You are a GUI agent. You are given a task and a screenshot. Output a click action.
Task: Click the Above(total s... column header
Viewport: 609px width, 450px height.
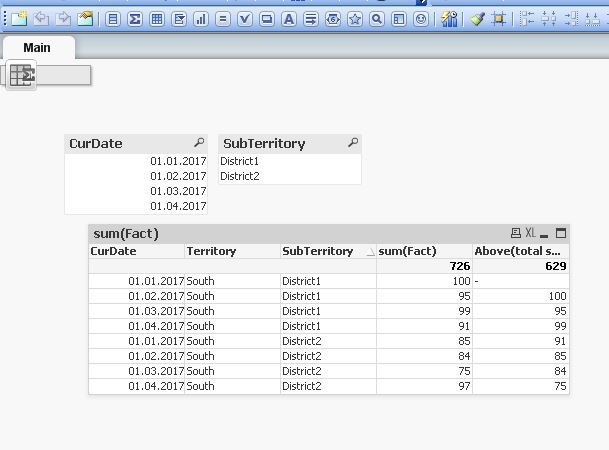coord(520,251)
